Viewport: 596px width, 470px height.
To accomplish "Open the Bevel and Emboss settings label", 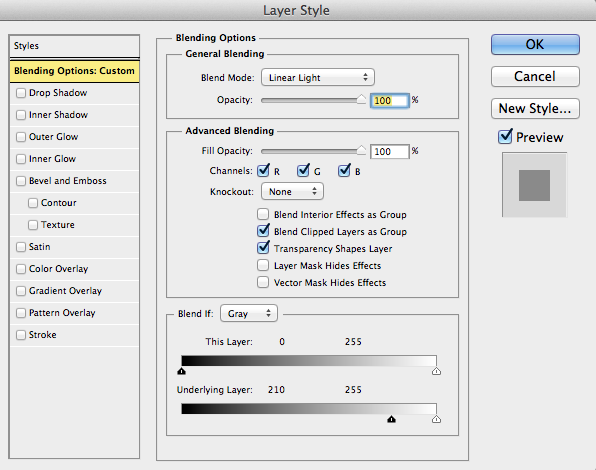I will click(x=68, y=181).
